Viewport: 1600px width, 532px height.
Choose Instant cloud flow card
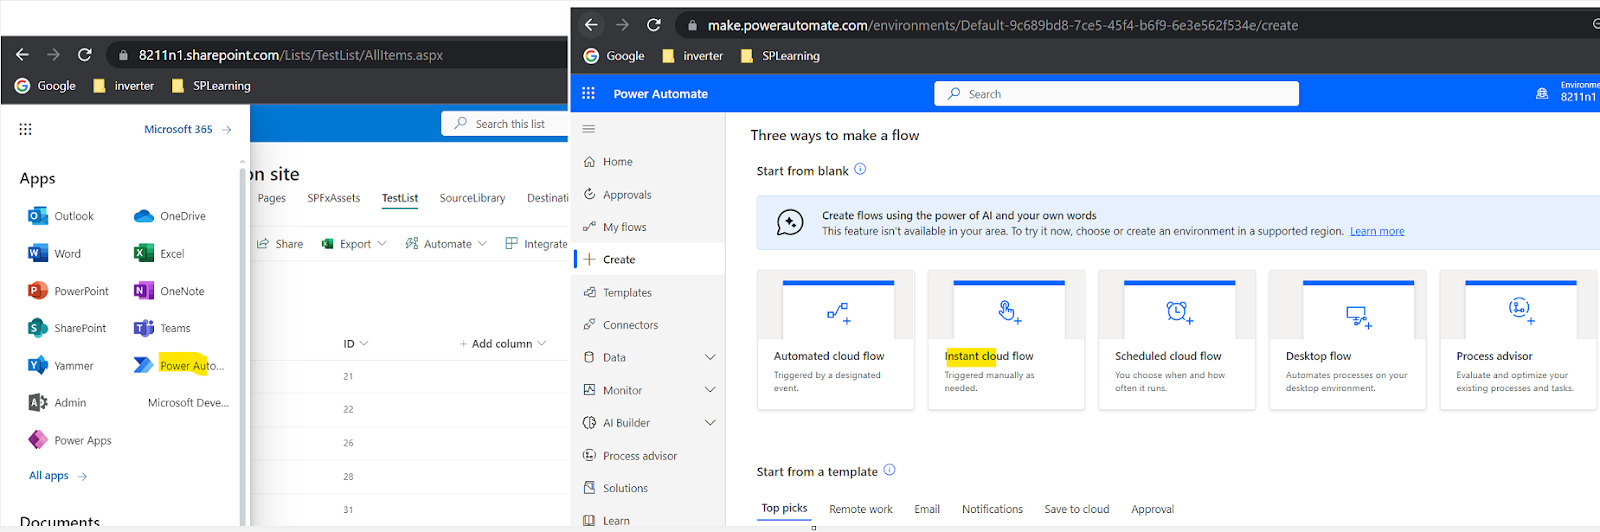[1006, 340]
